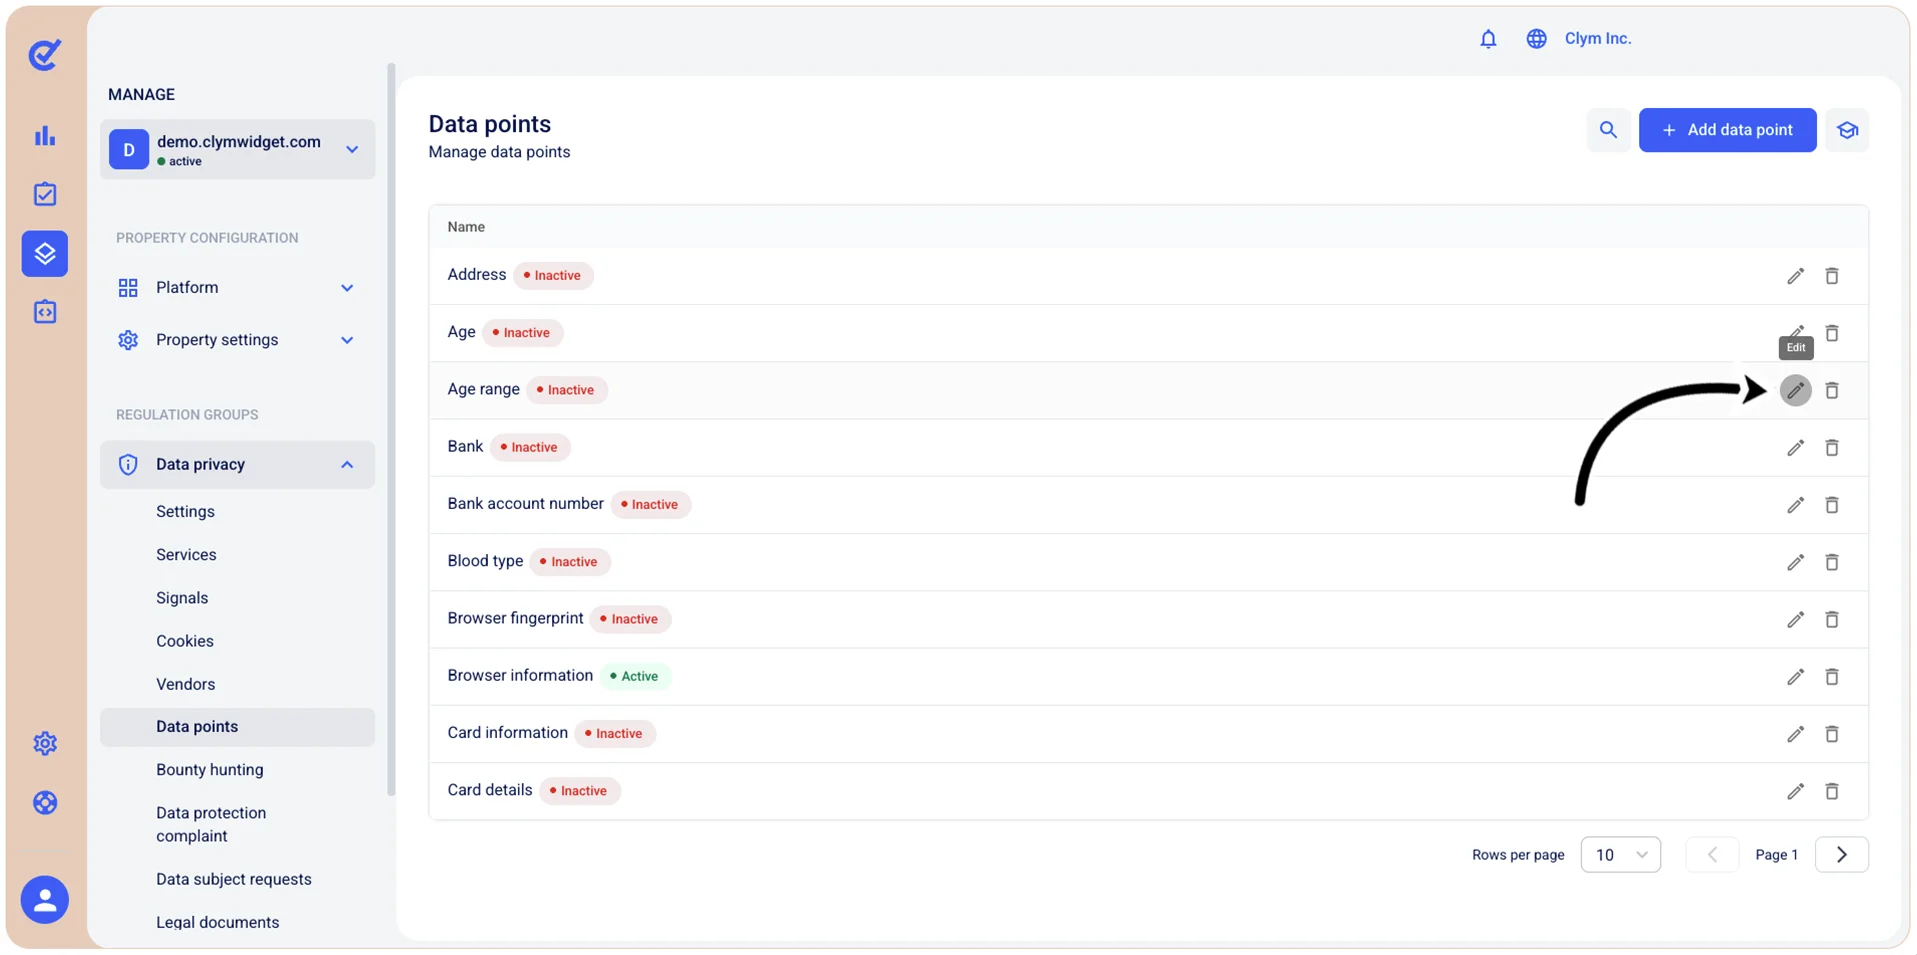Delete the Browser fingerprint data point
This screenshot has width=1917, height=955.
pyautogui.click(x=1832, y=620)
